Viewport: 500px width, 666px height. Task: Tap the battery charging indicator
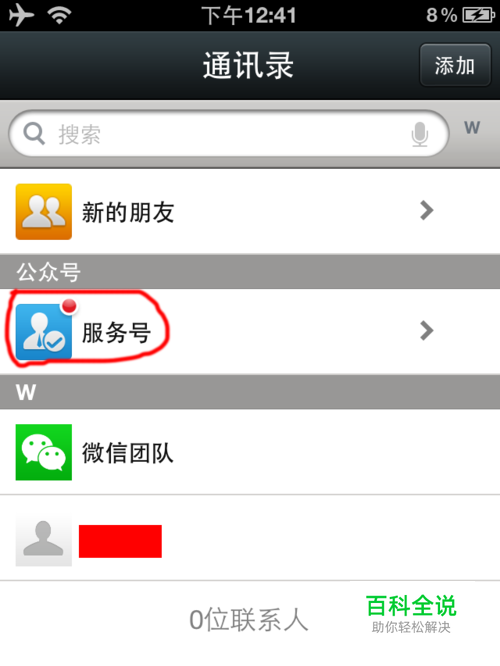point(478,16)
